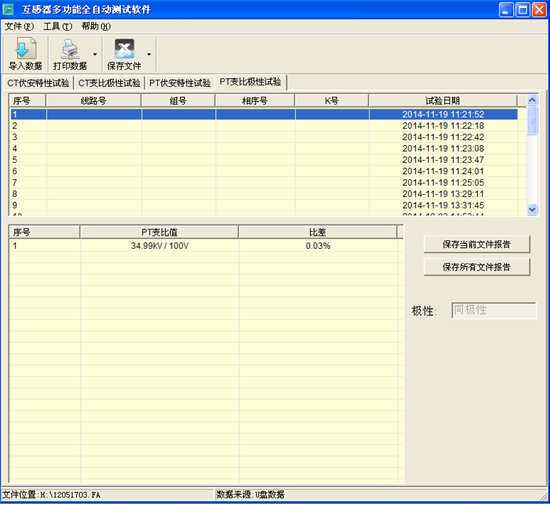Expand the 打印数据 dropdown arrow
The height and width of the screenshot is (505, 550).
[95, 54]
